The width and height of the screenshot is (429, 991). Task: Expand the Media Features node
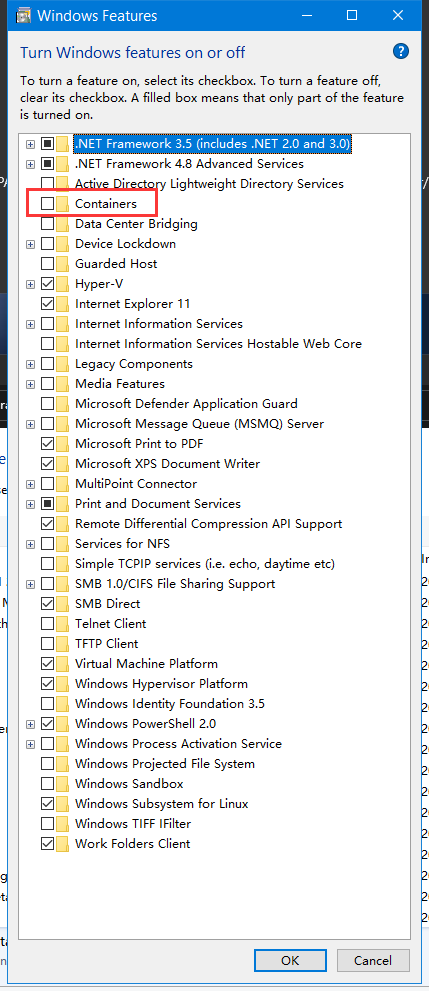pyautogui.click(x=30, y=384)
